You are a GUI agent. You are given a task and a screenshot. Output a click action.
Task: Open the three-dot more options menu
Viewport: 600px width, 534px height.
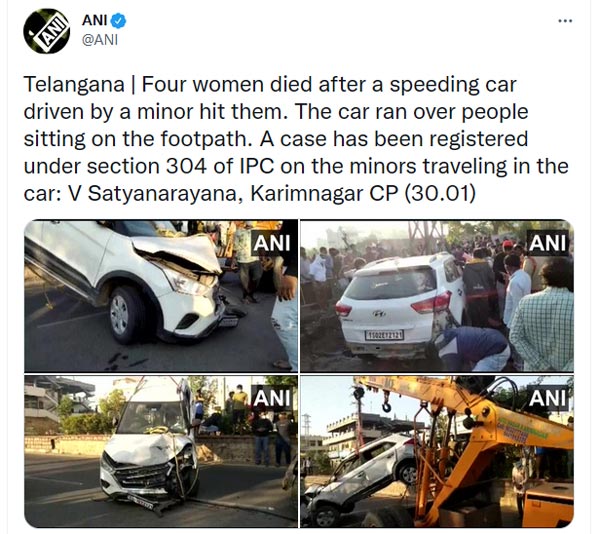565,21
